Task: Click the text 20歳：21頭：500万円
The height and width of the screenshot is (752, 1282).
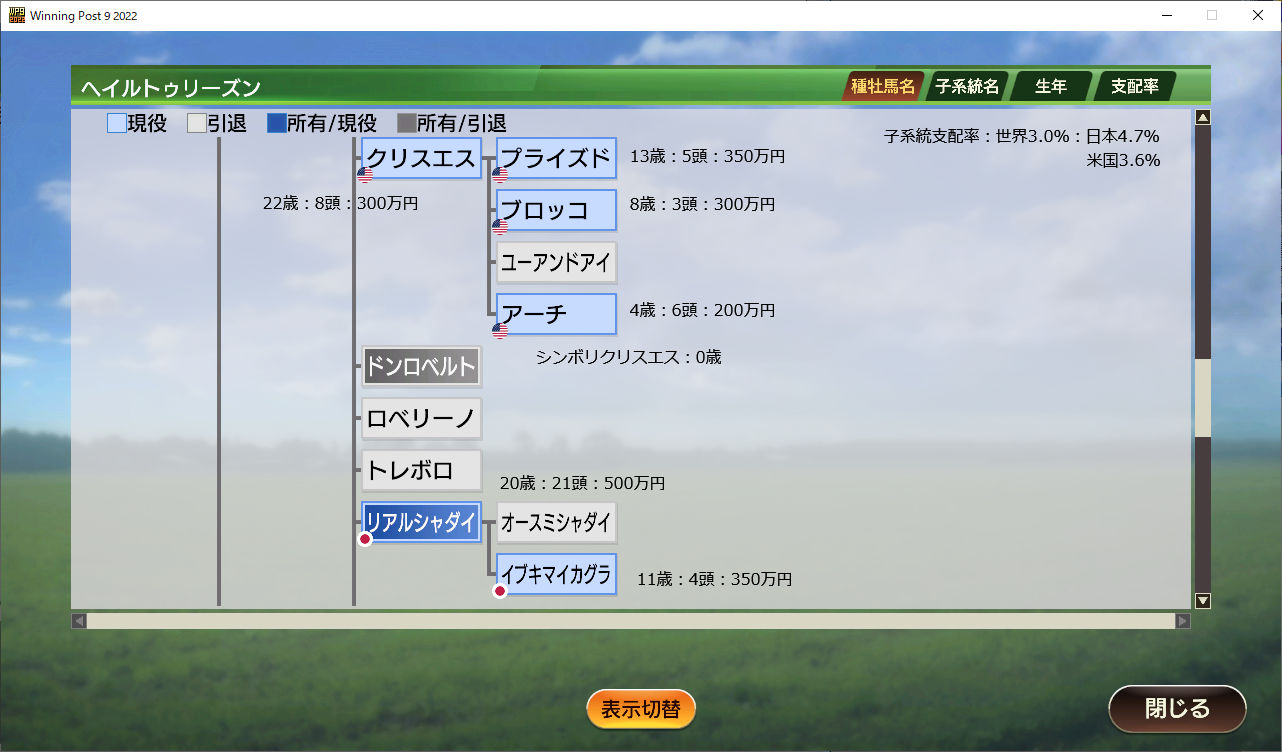Action: 583,484
